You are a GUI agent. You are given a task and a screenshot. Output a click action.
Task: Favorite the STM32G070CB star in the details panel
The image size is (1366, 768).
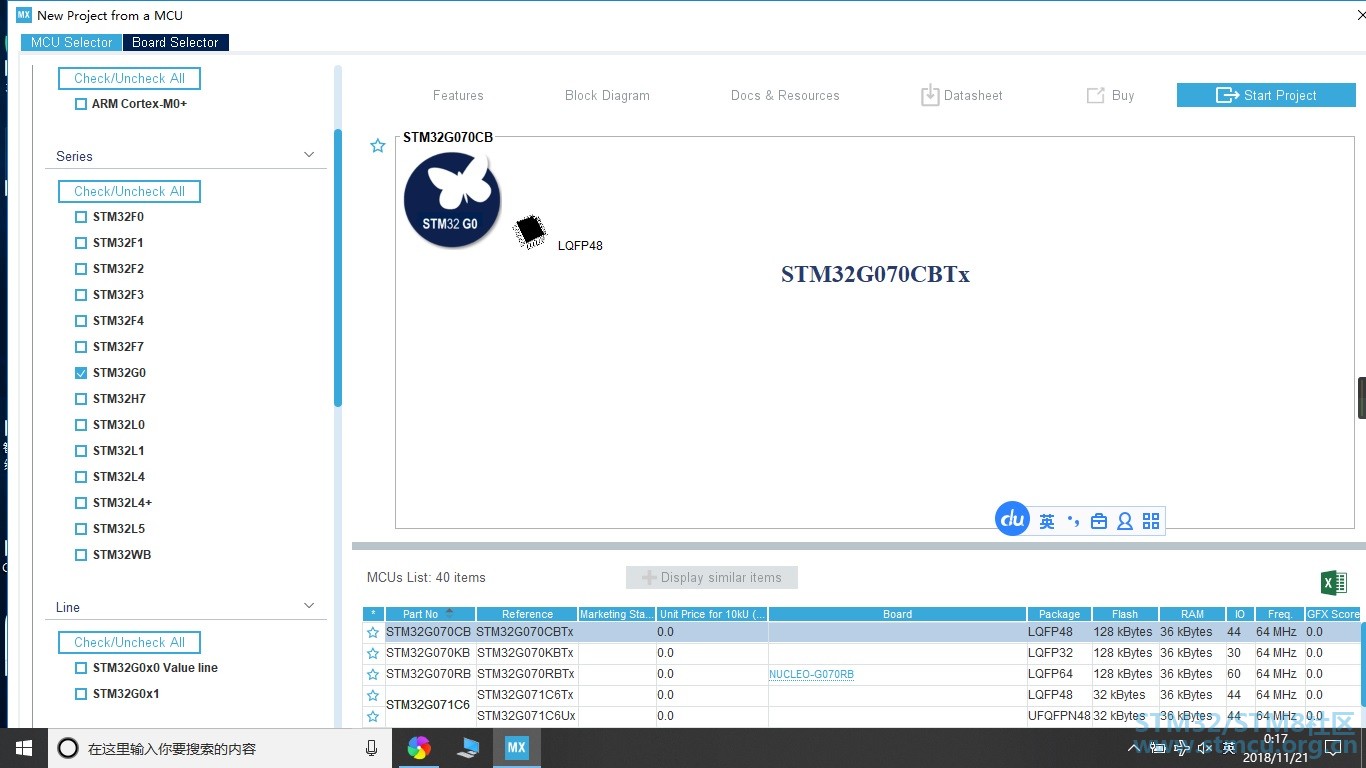[x=378, y=146]
